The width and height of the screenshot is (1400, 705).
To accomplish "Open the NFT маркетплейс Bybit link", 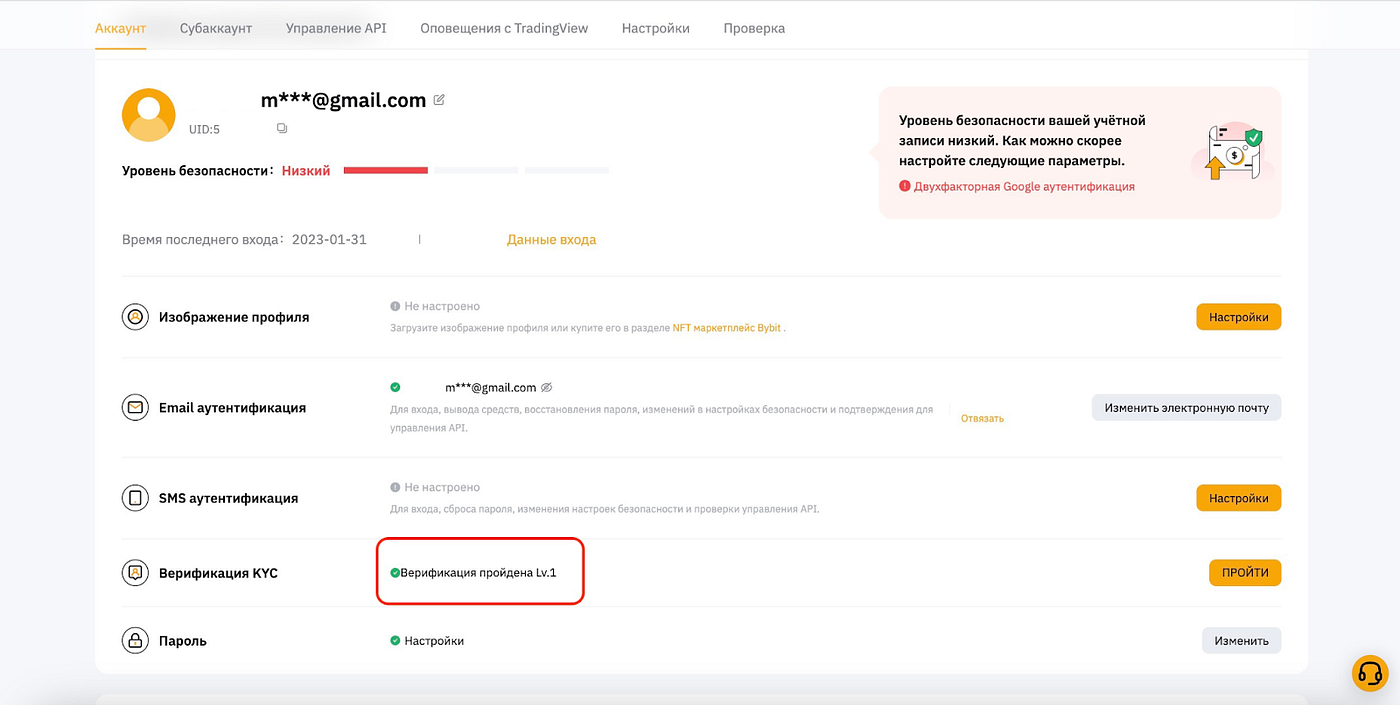I will pos(726,327).
